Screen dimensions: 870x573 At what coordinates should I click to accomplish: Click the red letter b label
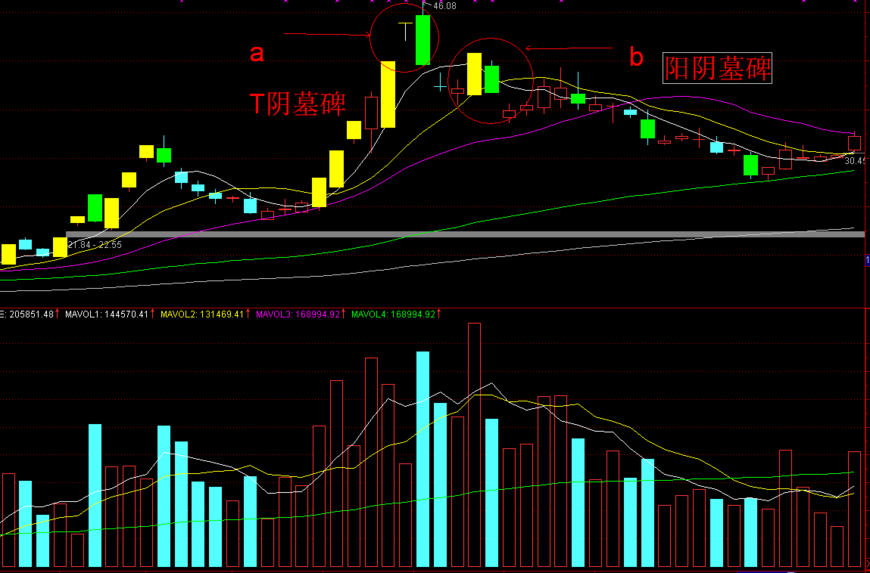tap(636, 57)
